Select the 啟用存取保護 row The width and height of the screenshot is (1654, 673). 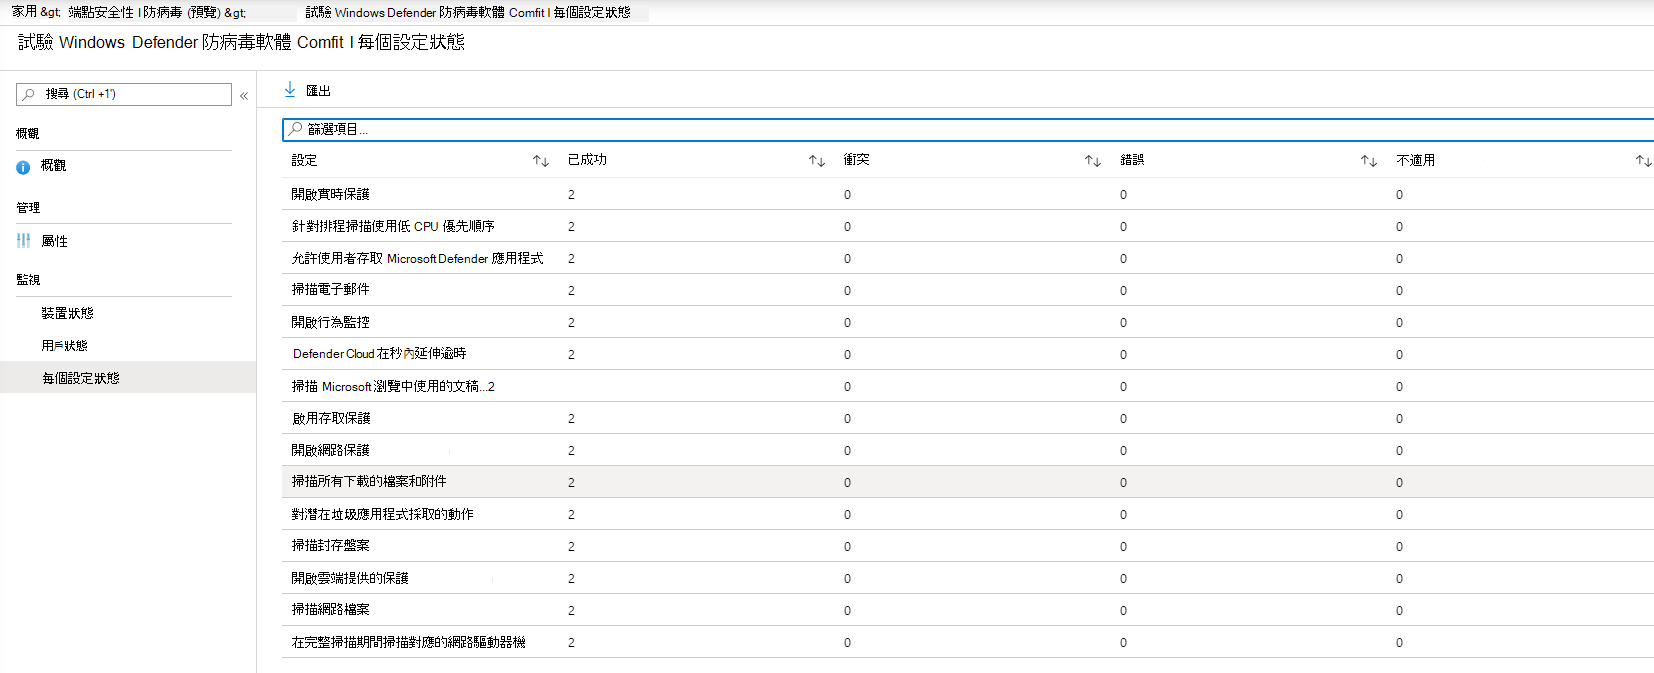pyautogui.click(x=968, y=418)
